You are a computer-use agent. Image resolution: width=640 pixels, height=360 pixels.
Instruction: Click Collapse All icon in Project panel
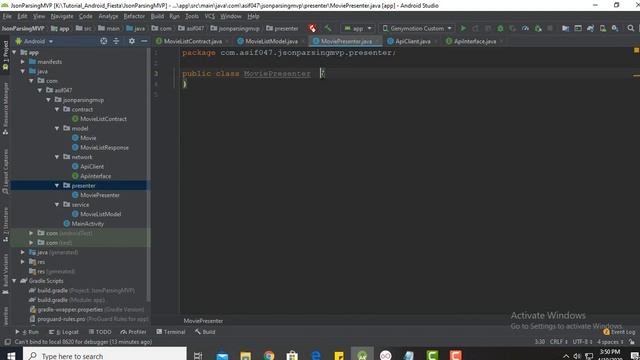(x=116, y=41)
